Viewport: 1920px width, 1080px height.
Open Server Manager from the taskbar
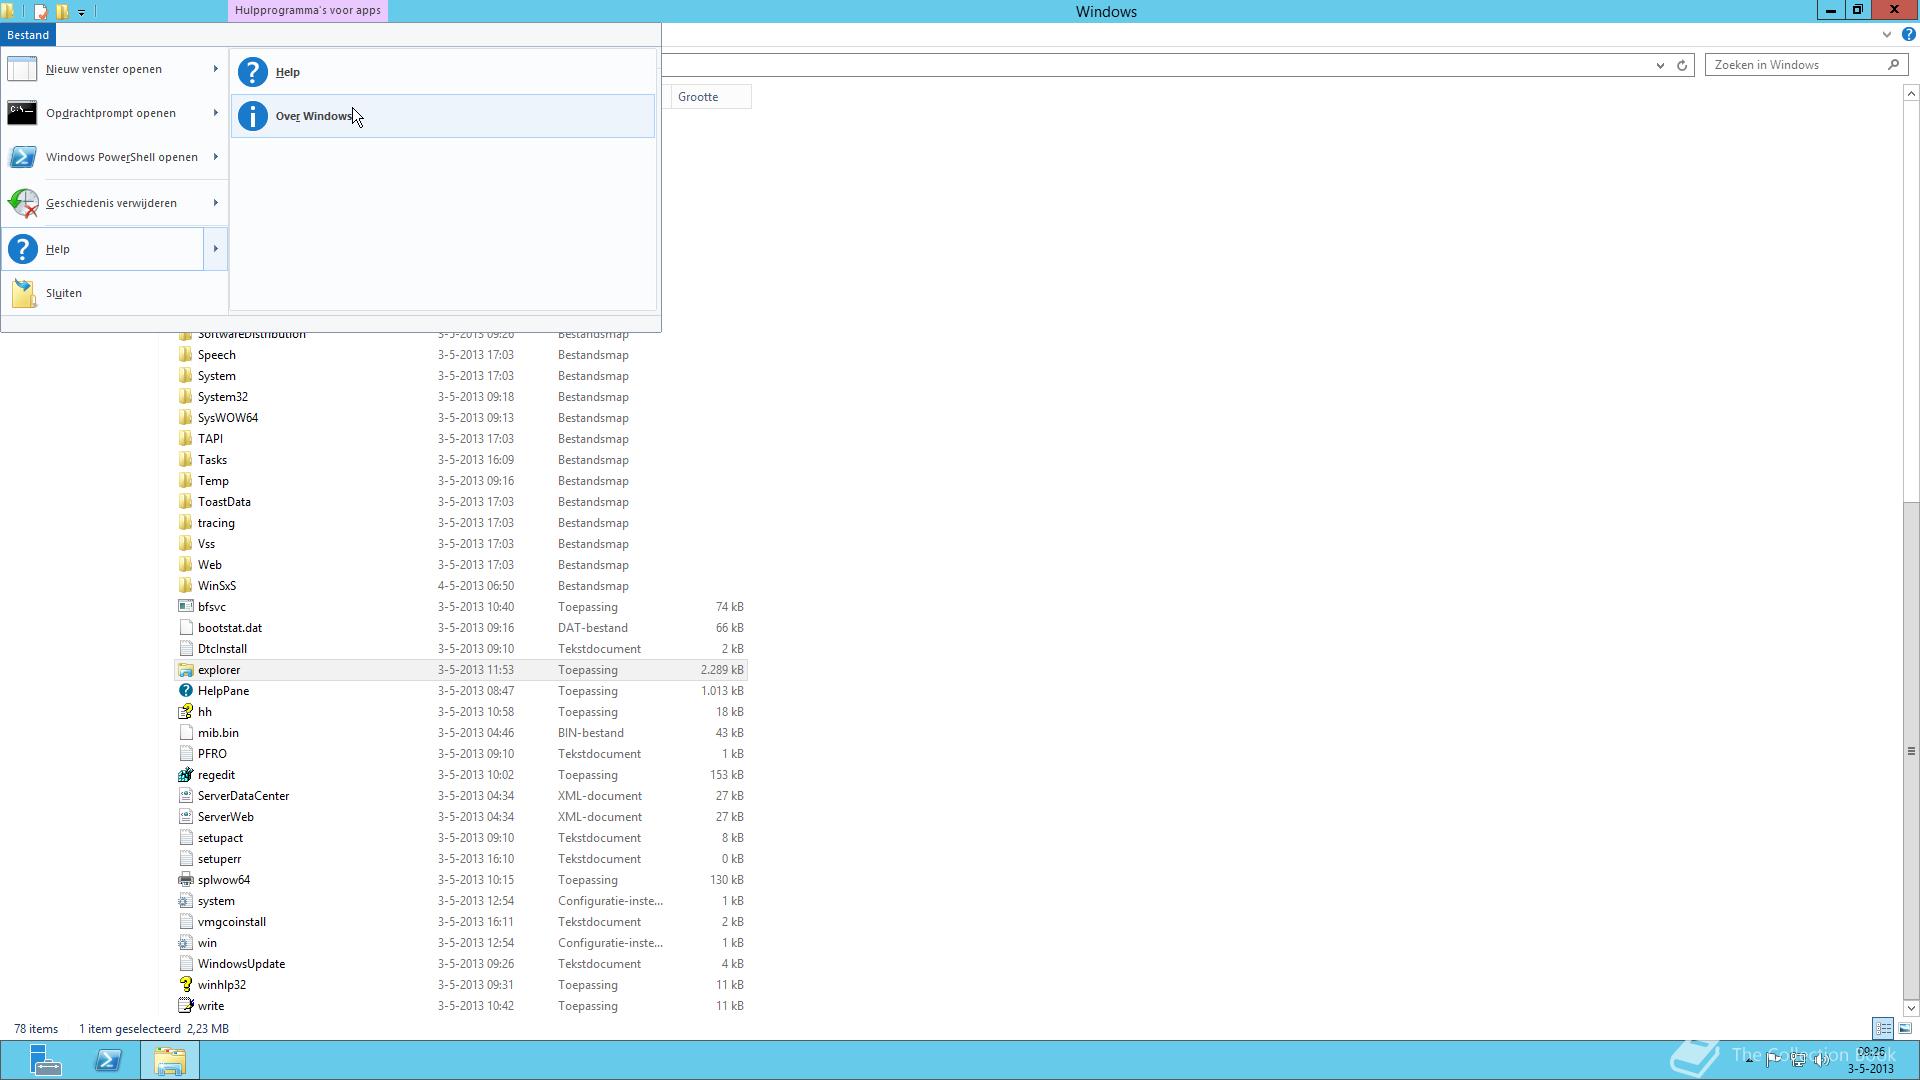(x=45, y=1060)
